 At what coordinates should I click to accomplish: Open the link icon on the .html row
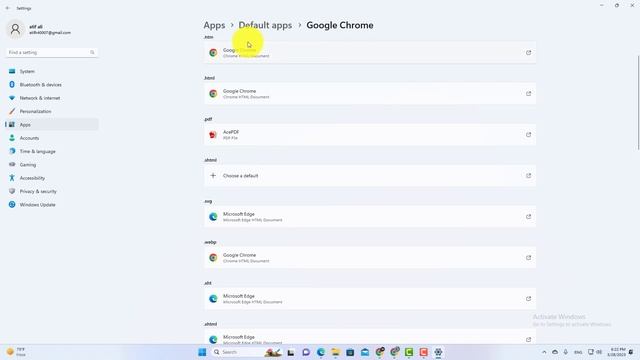(529, 94)
